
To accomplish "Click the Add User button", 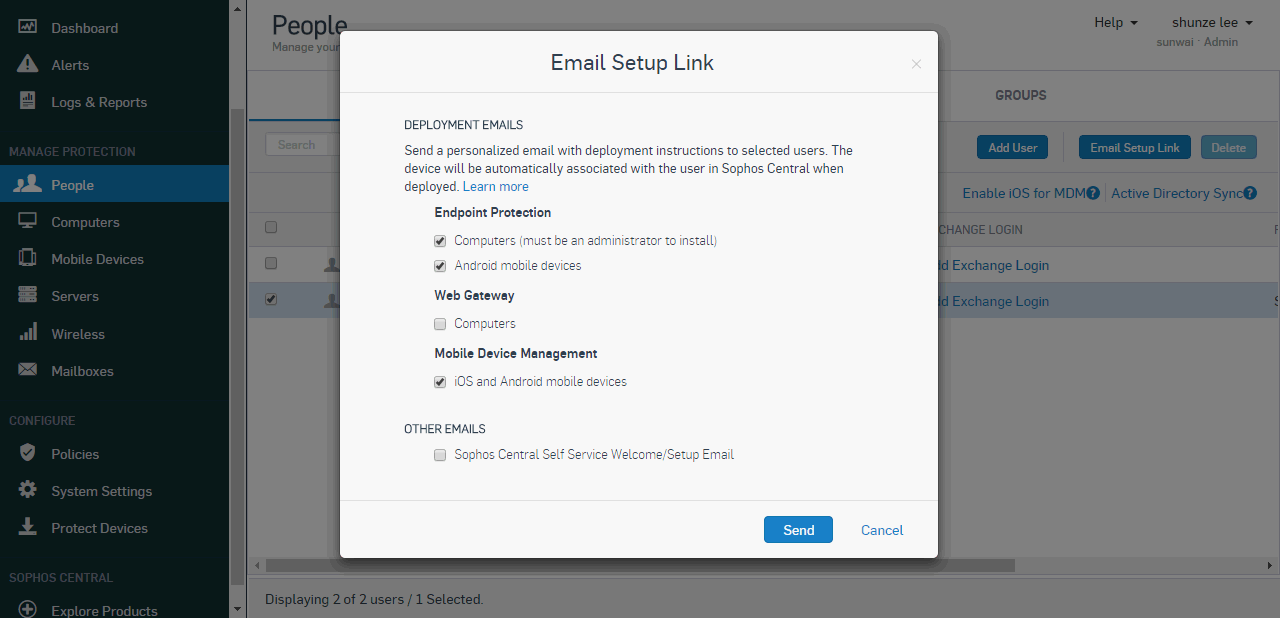I will pyautogui.click(x=1012, y=147).
